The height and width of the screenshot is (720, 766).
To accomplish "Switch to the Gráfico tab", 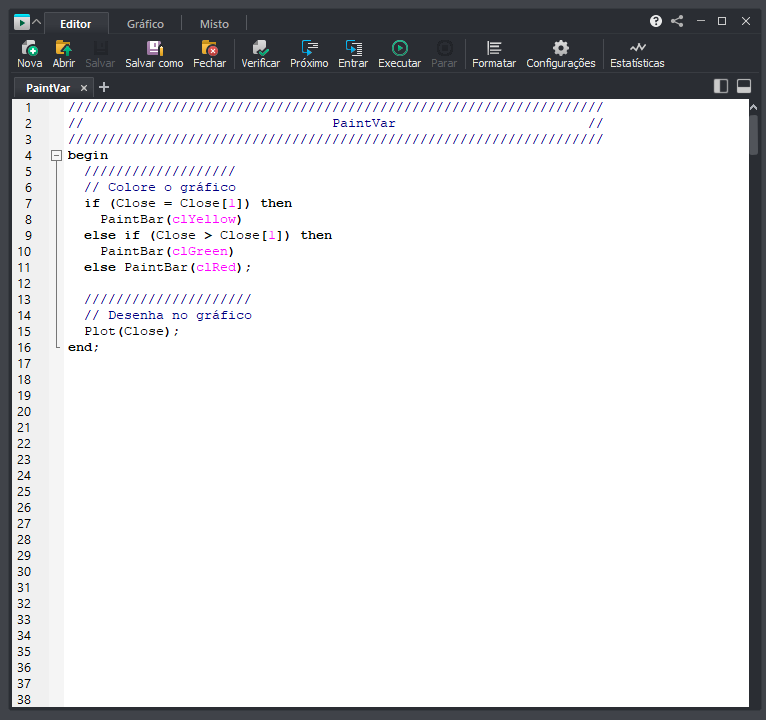I will (x=145, y=24).
